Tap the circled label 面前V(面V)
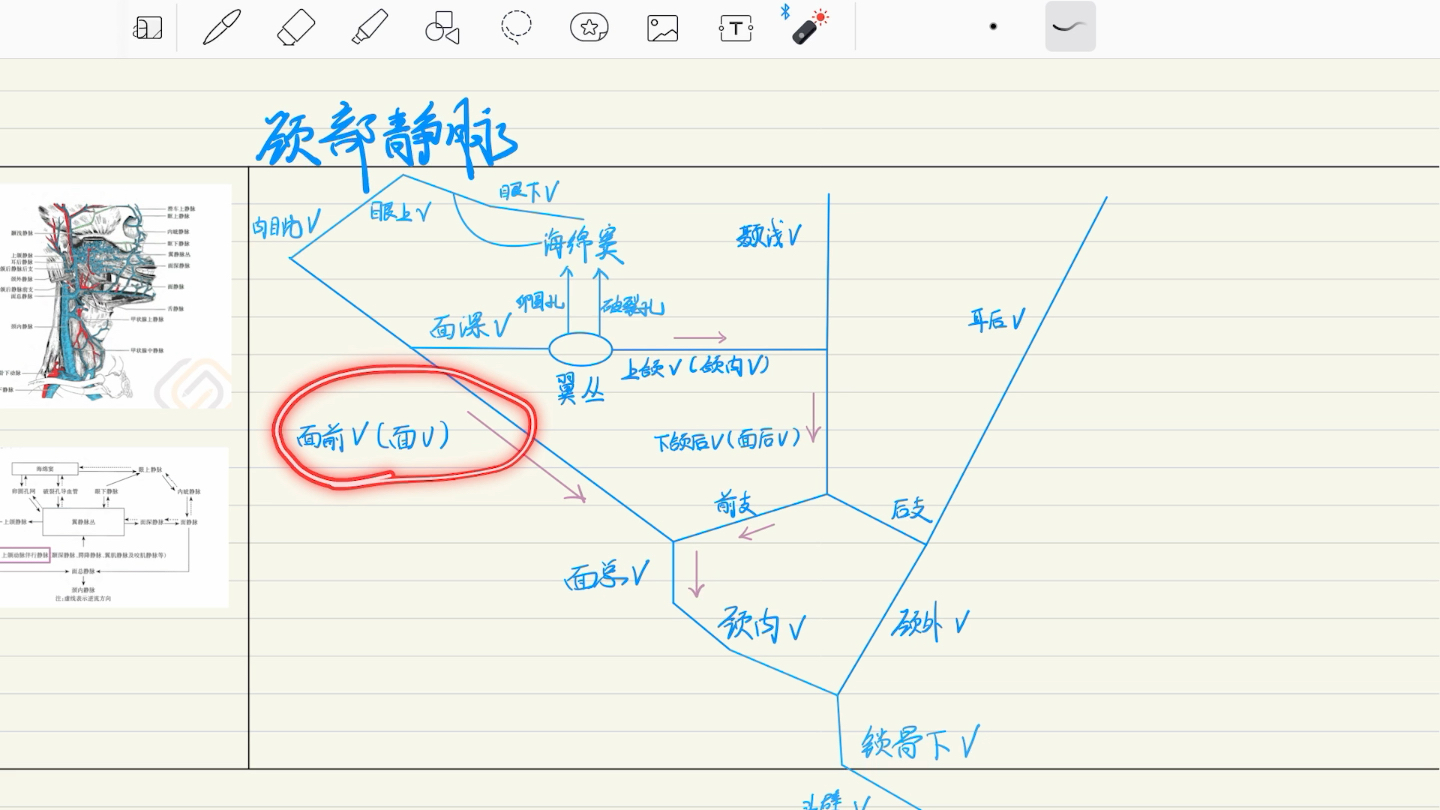This screenshot has width=1440, height=810. (x=372, y=437)
